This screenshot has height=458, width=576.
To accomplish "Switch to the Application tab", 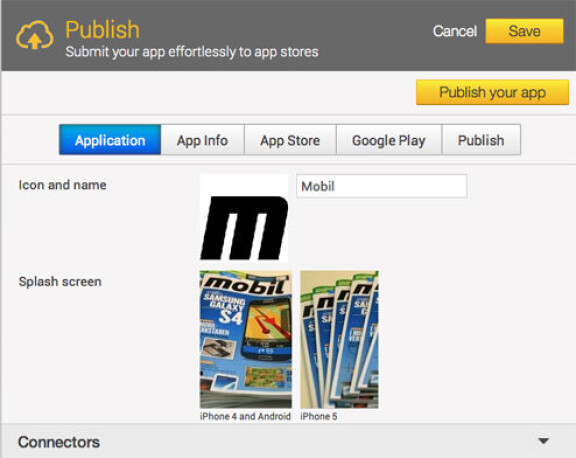I will pyautogui.click(x=110, y=140).
